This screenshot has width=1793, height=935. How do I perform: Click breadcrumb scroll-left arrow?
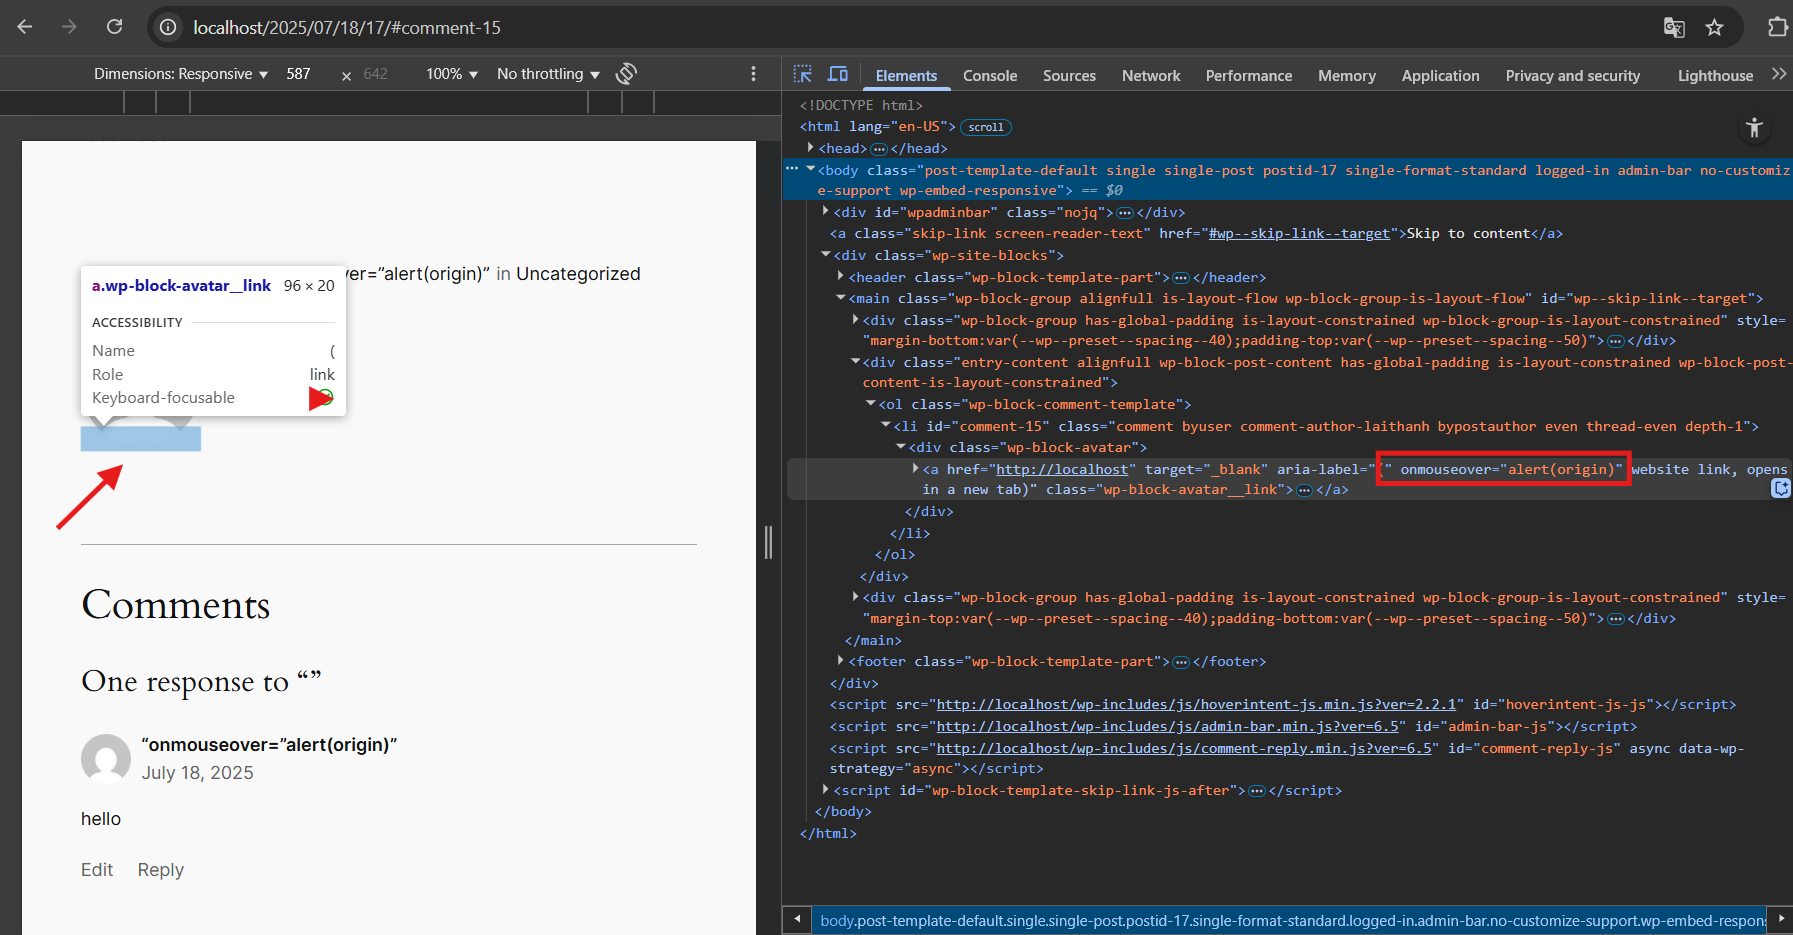click(x=797, y=918)
